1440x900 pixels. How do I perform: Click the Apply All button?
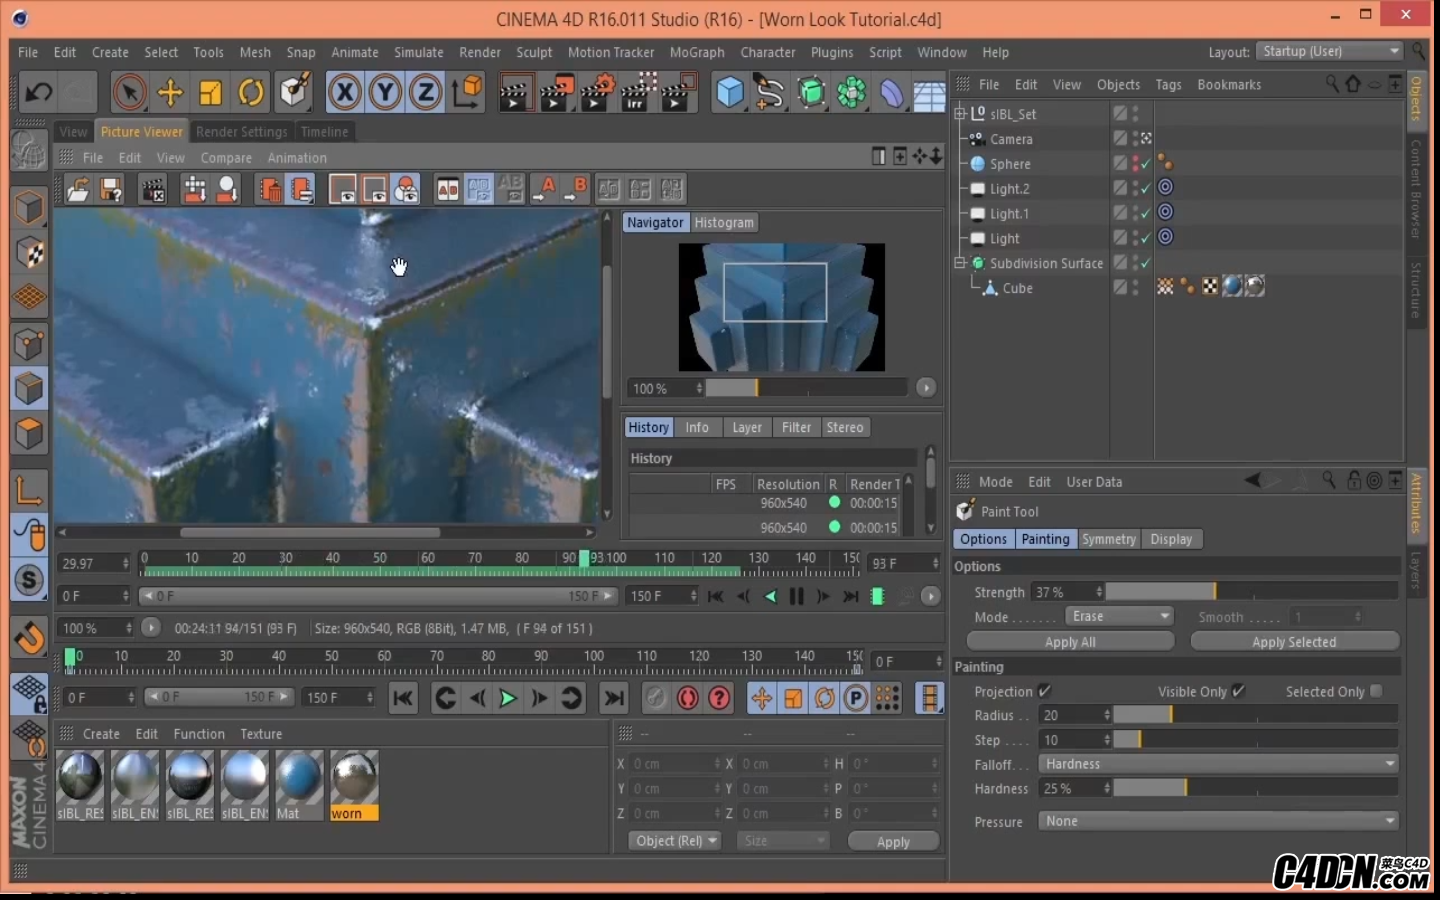1069,642
